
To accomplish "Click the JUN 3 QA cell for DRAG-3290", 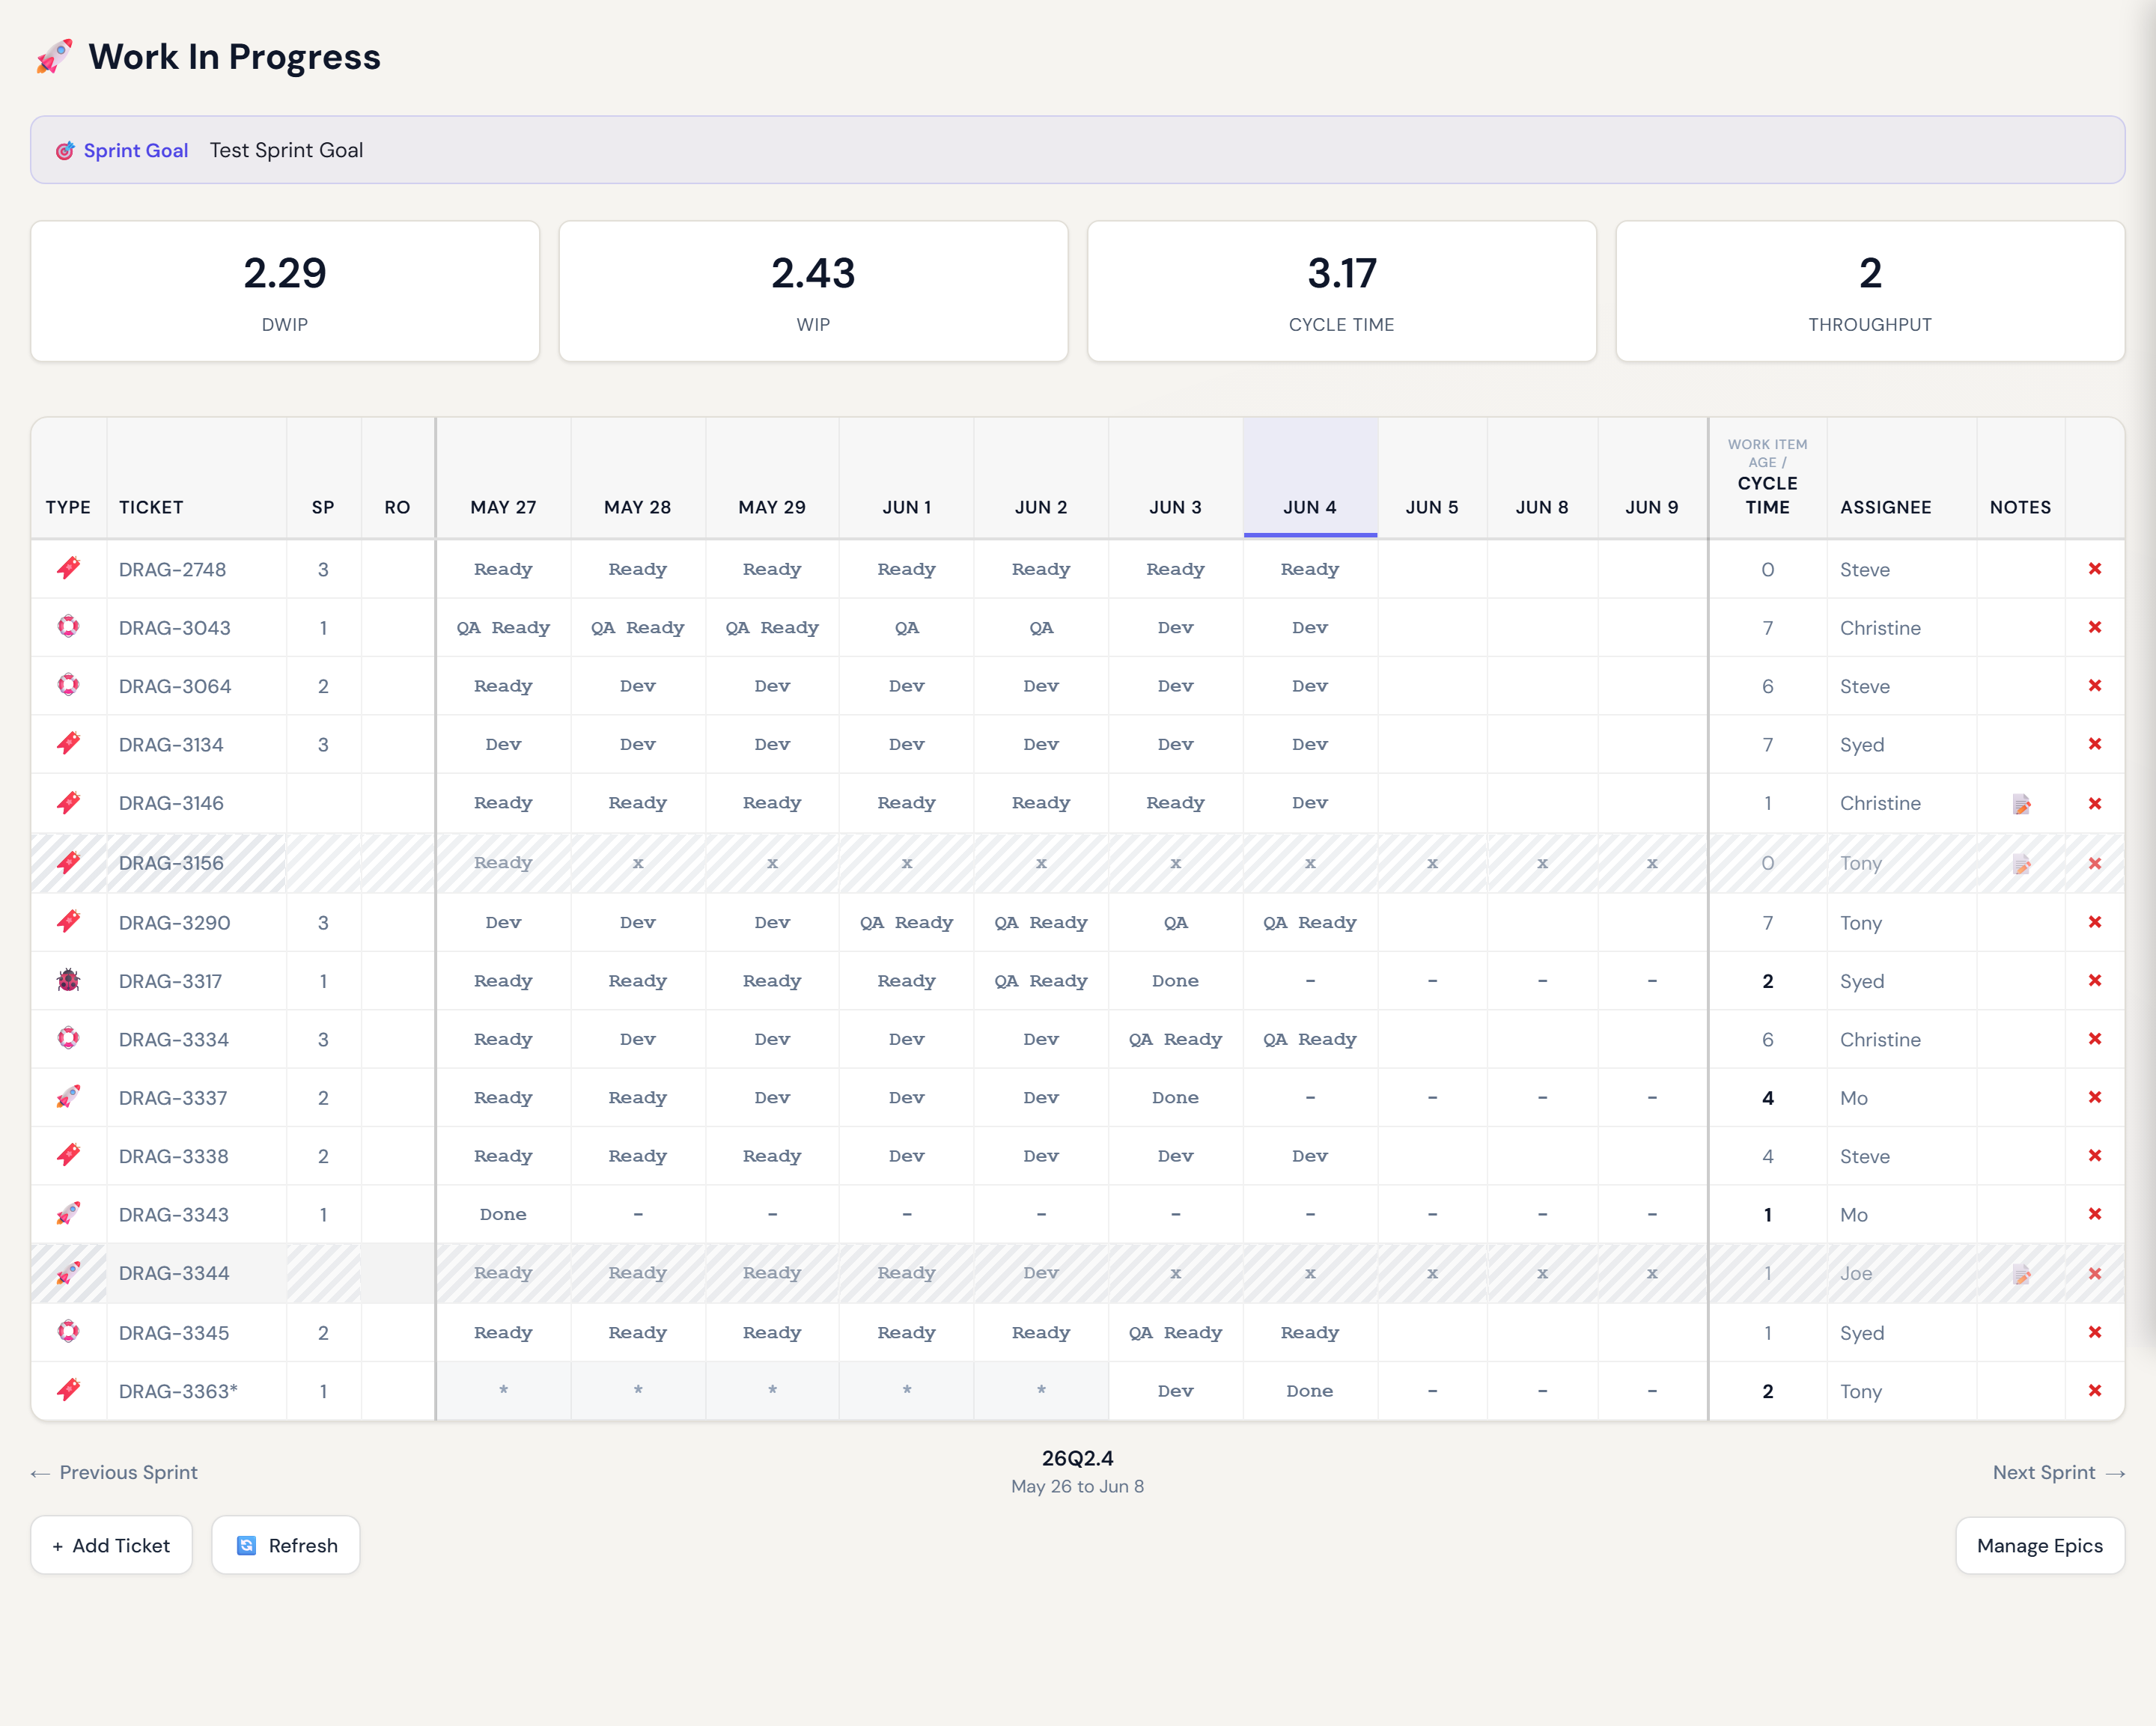I will pos(1175,922).
